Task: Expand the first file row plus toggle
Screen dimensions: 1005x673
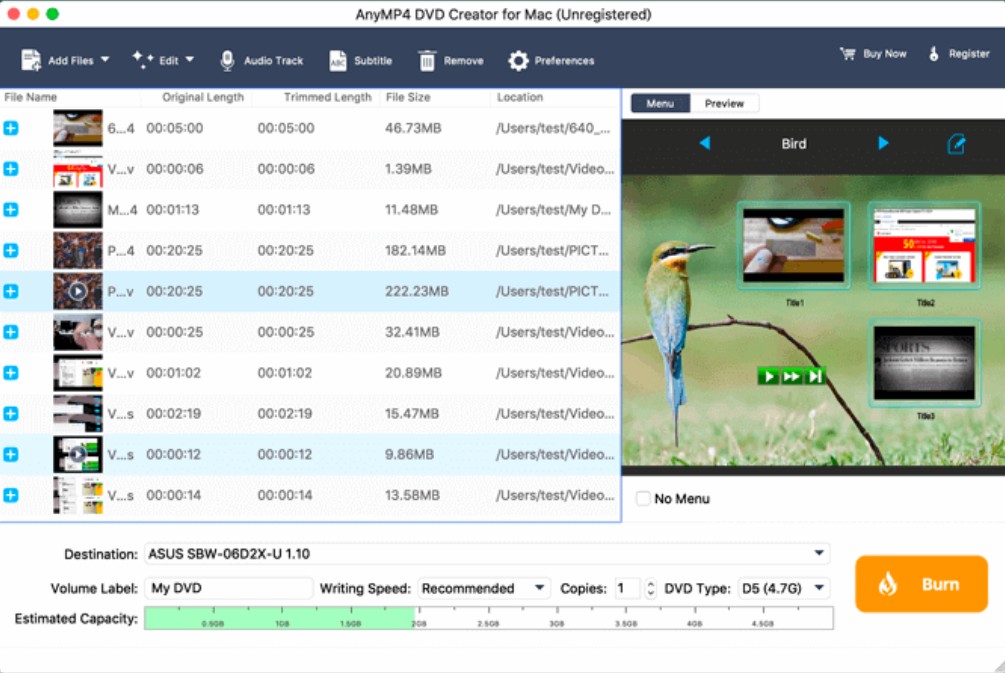Action: pos(11,128)
